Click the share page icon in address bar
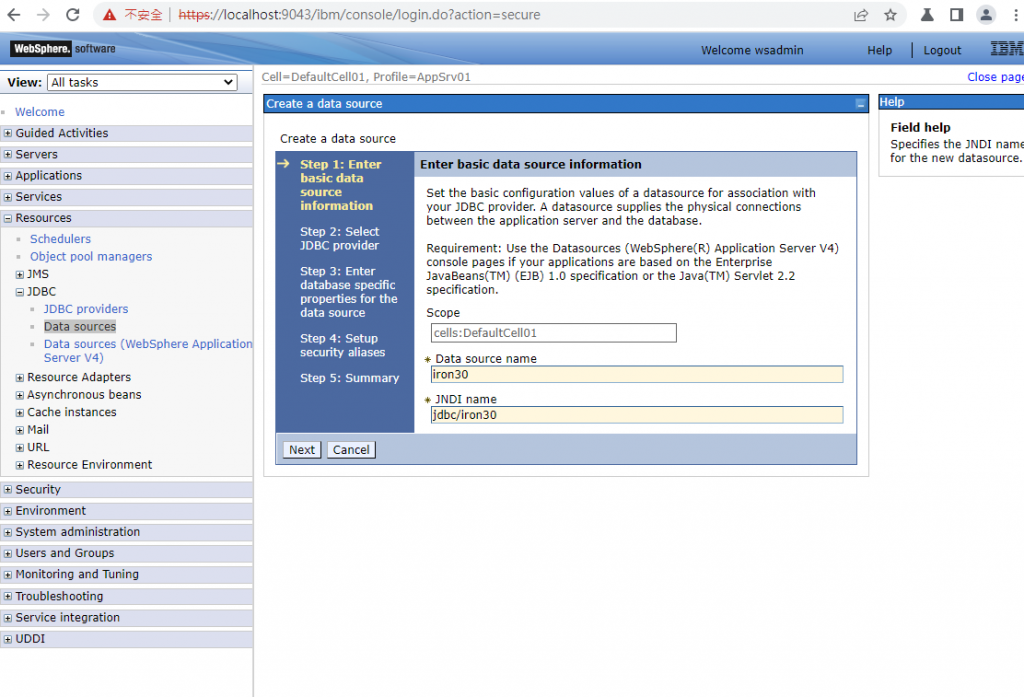The width and height of the screenshot is (1024, 697). [x=861, y=14]
